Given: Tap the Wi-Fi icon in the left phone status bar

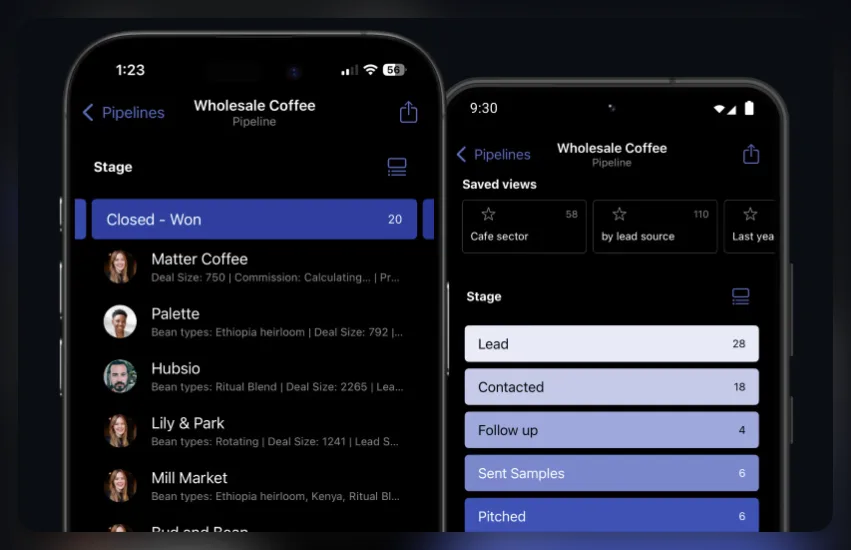Looking at the screenshot, I should pos(370,69).
